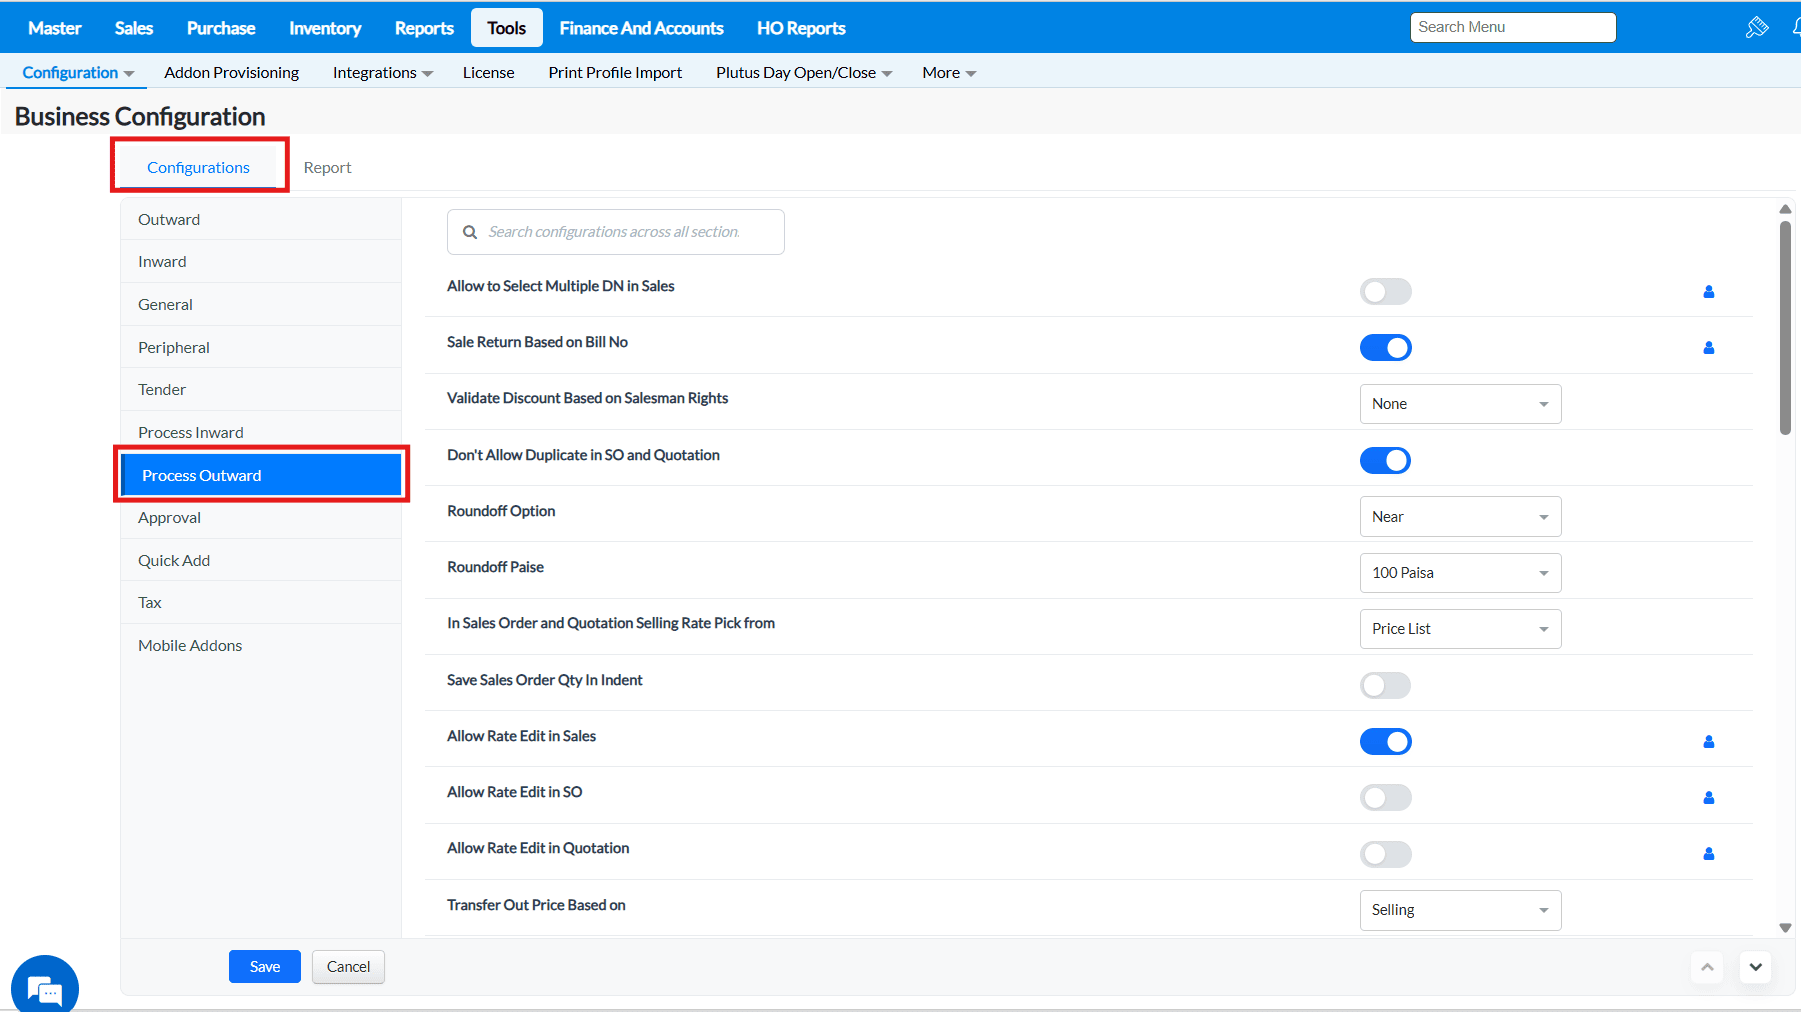Open the Sales menu
The image size is (1801, 1012).
click(x=134, y=28)
